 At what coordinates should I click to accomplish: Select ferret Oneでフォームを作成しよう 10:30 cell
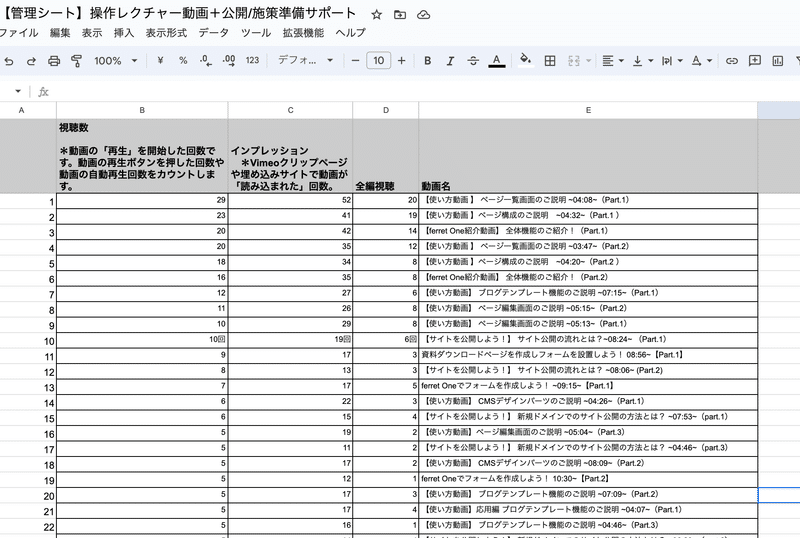pos(588,479)
